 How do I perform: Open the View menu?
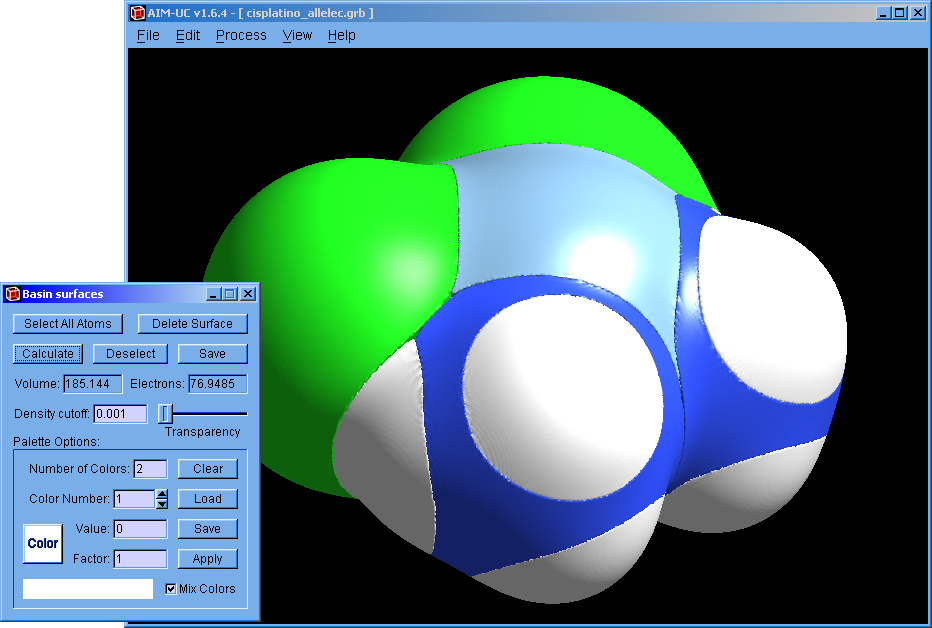(297, 35)
